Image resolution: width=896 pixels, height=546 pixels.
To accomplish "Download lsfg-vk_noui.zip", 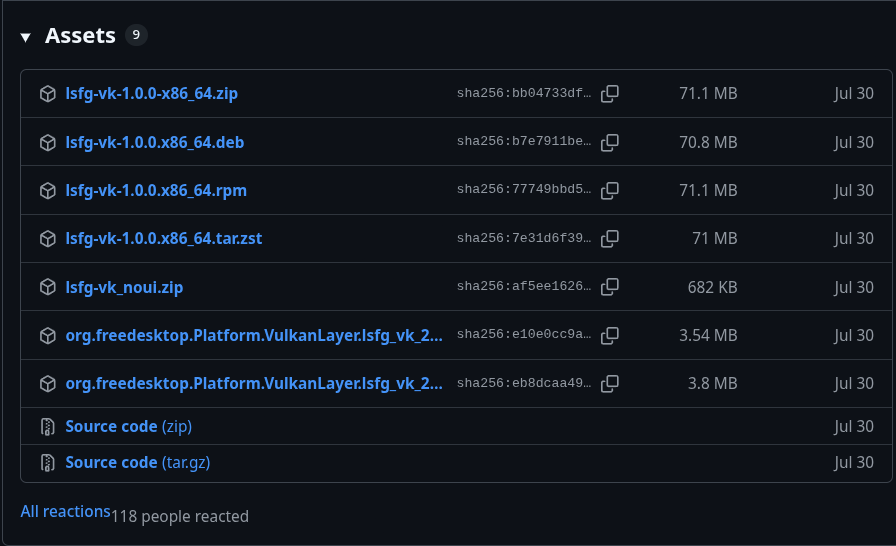I will [x=124, y=287].
